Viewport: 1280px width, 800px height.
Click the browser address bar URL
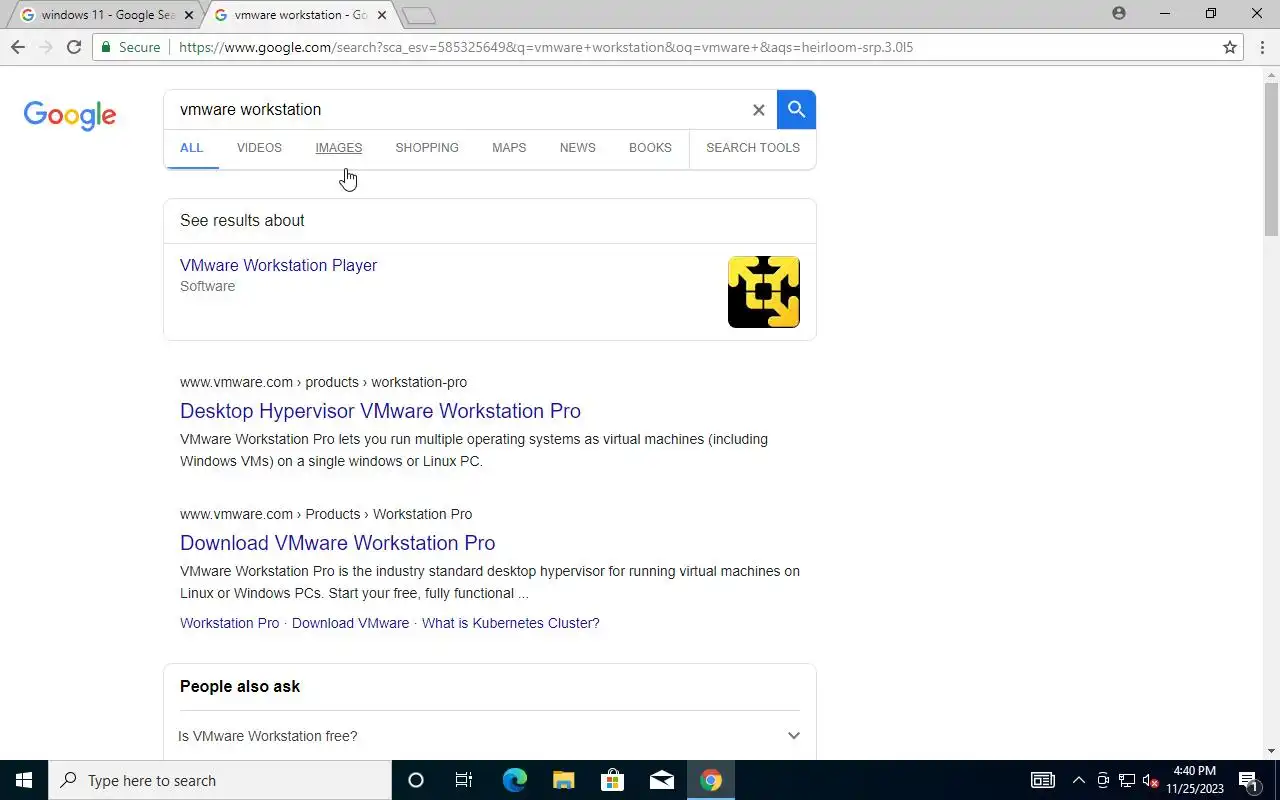coord(545,47)
